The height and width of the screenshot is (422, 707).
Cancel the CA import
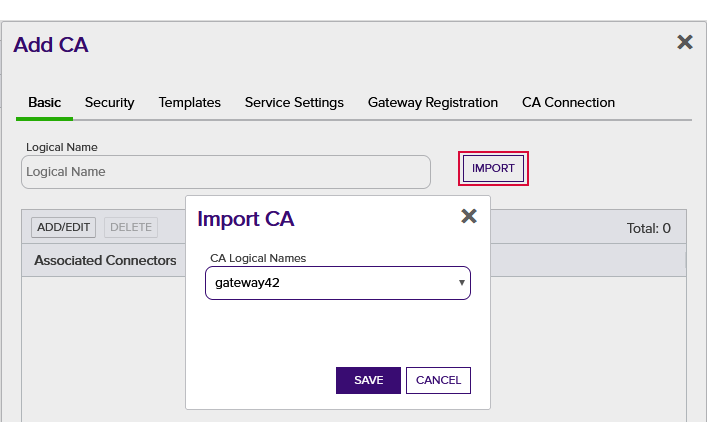click(x=438, y=380)
